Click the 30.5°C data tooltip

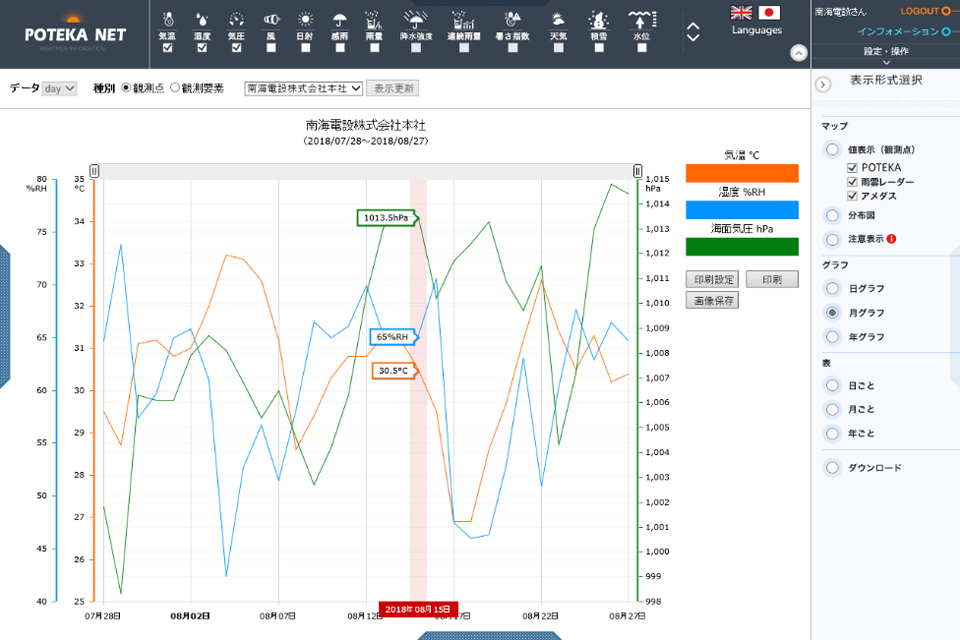tap(394, 371)
